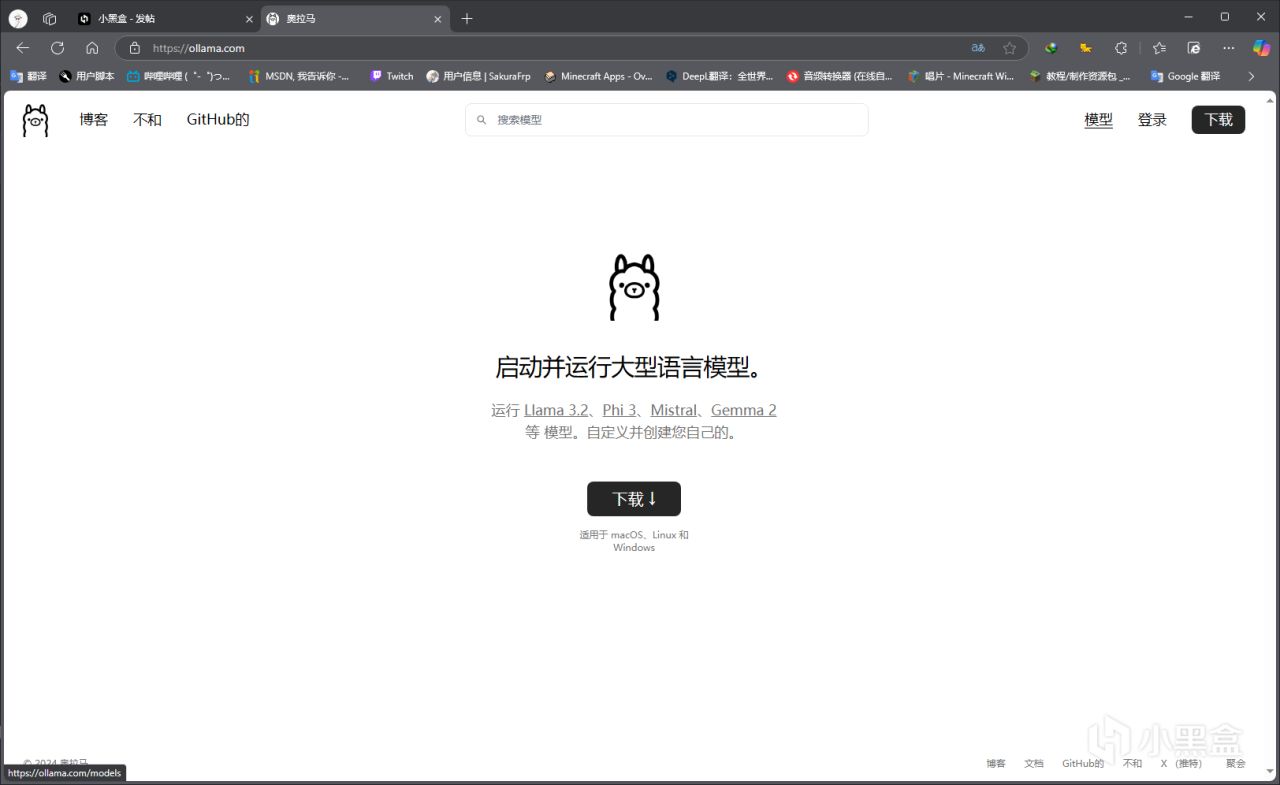Open GitHub的 in the header navigation

218,120
